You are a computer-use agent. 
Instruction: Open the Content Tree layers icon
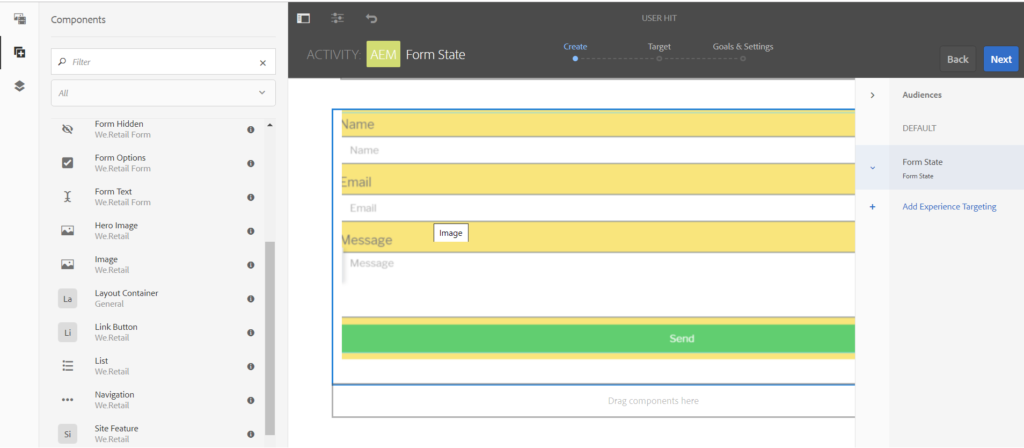pos(20,86)
